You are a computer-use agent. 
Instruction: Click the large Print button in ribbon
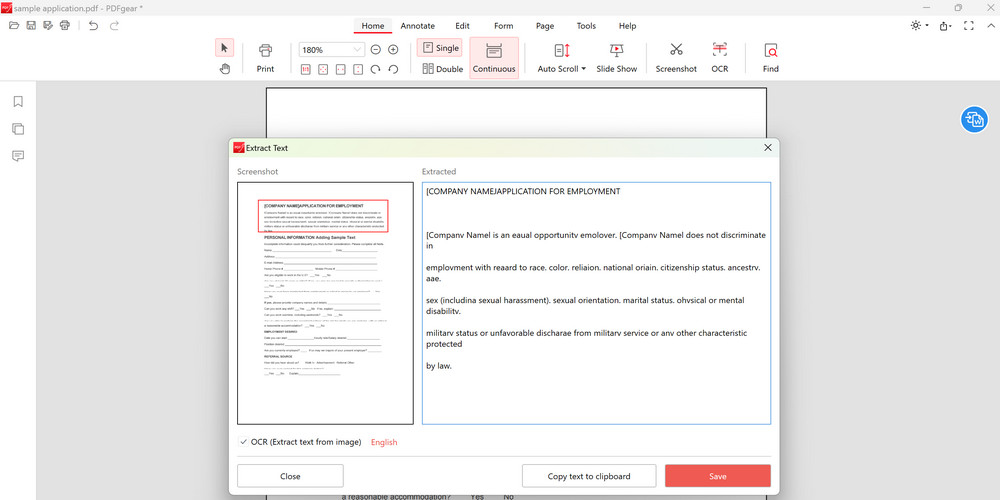[x=265, y=57]
